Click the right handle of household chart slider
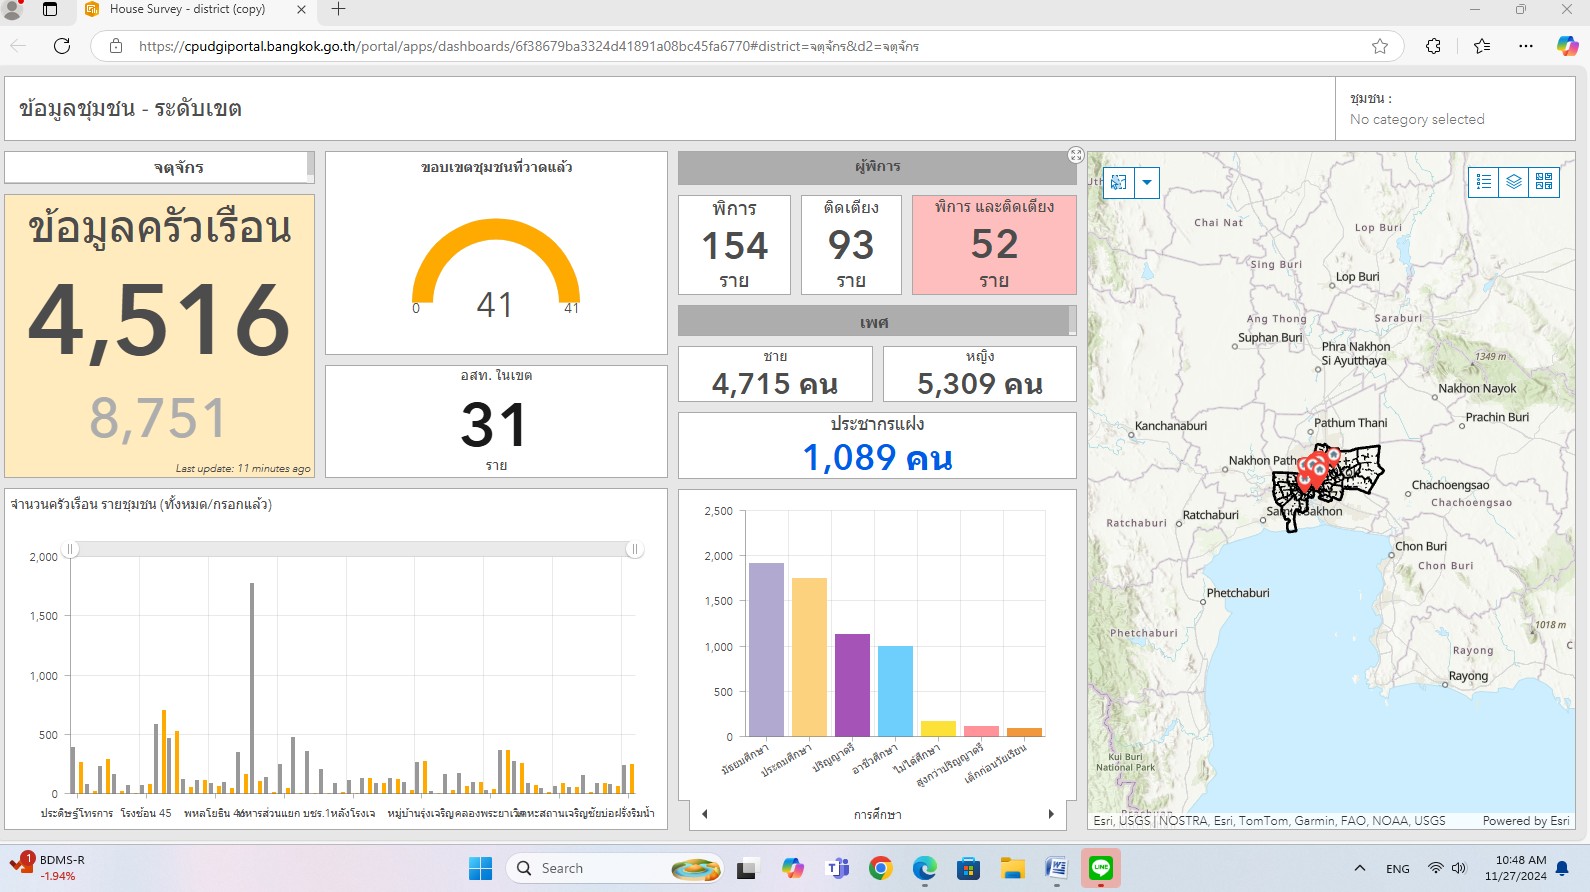This screenshot has width=1590, height=892. [634, 549]
